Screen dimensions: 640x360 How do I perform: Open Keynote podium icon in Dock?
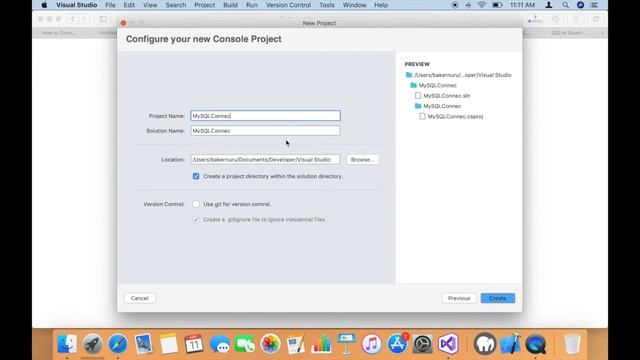347,344
